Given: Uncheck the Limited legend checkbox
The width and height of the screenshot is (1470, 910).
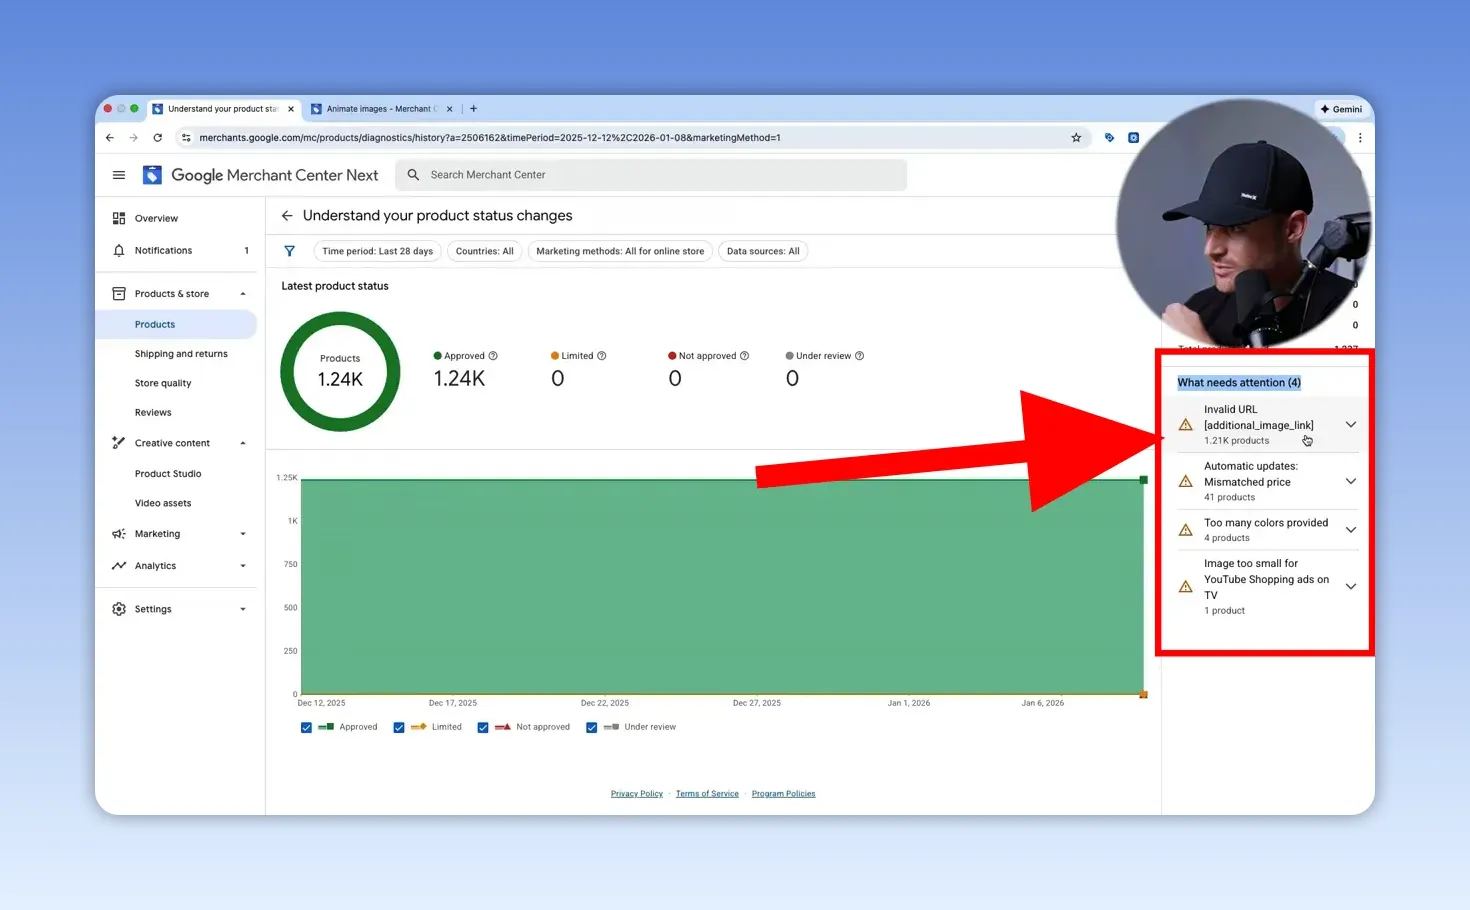Looking at the screenshot, I should click(399, 728).
